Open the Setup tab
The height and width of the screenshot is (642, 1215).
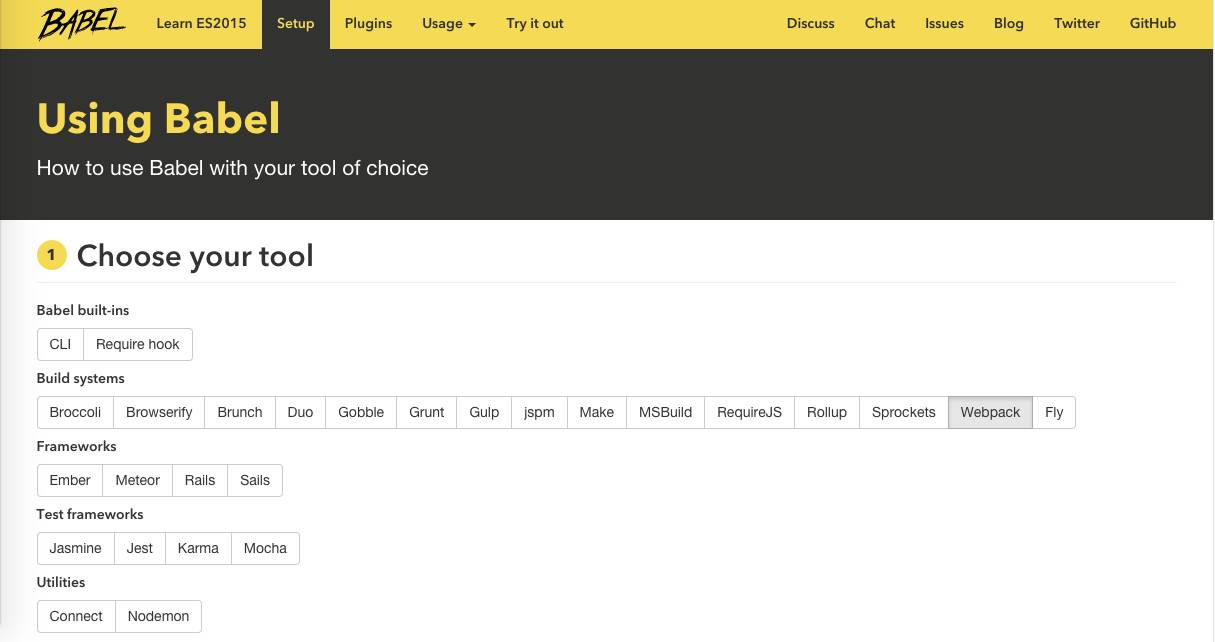296,23
